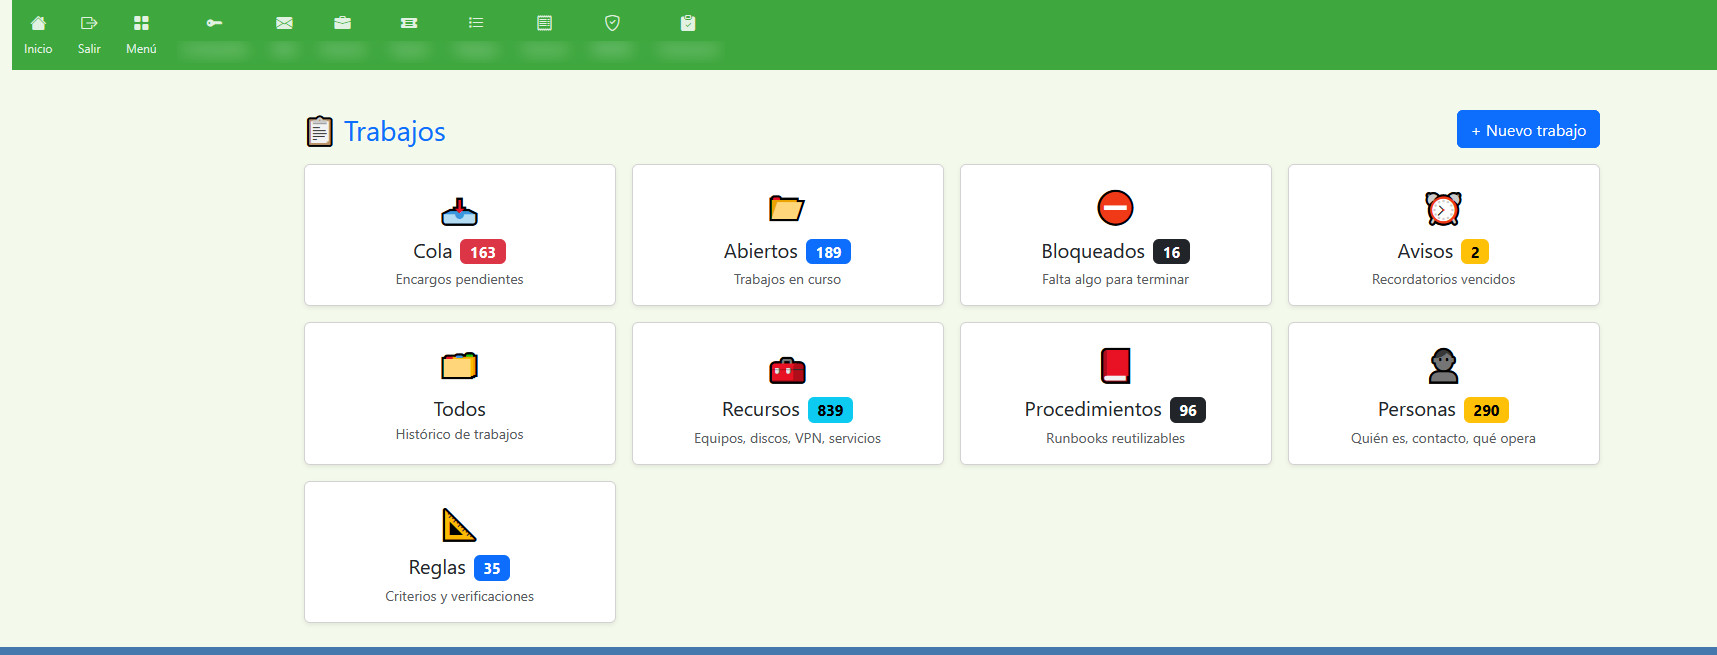The height and width of the screenshot is (655, 1717).
Task: Click the clipboard icon beside the Trabajos title
Action: pos(319,131)
